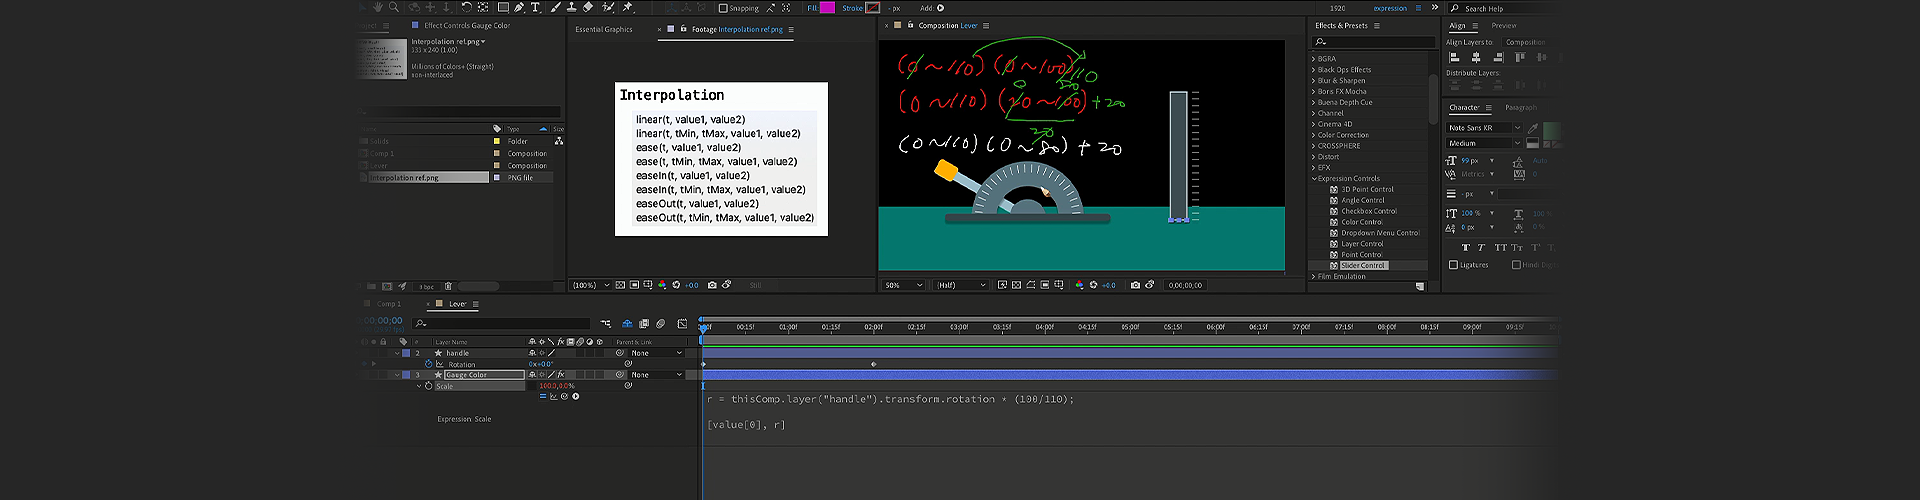Click the eyedropper in Character panel

coord(1533,128)
